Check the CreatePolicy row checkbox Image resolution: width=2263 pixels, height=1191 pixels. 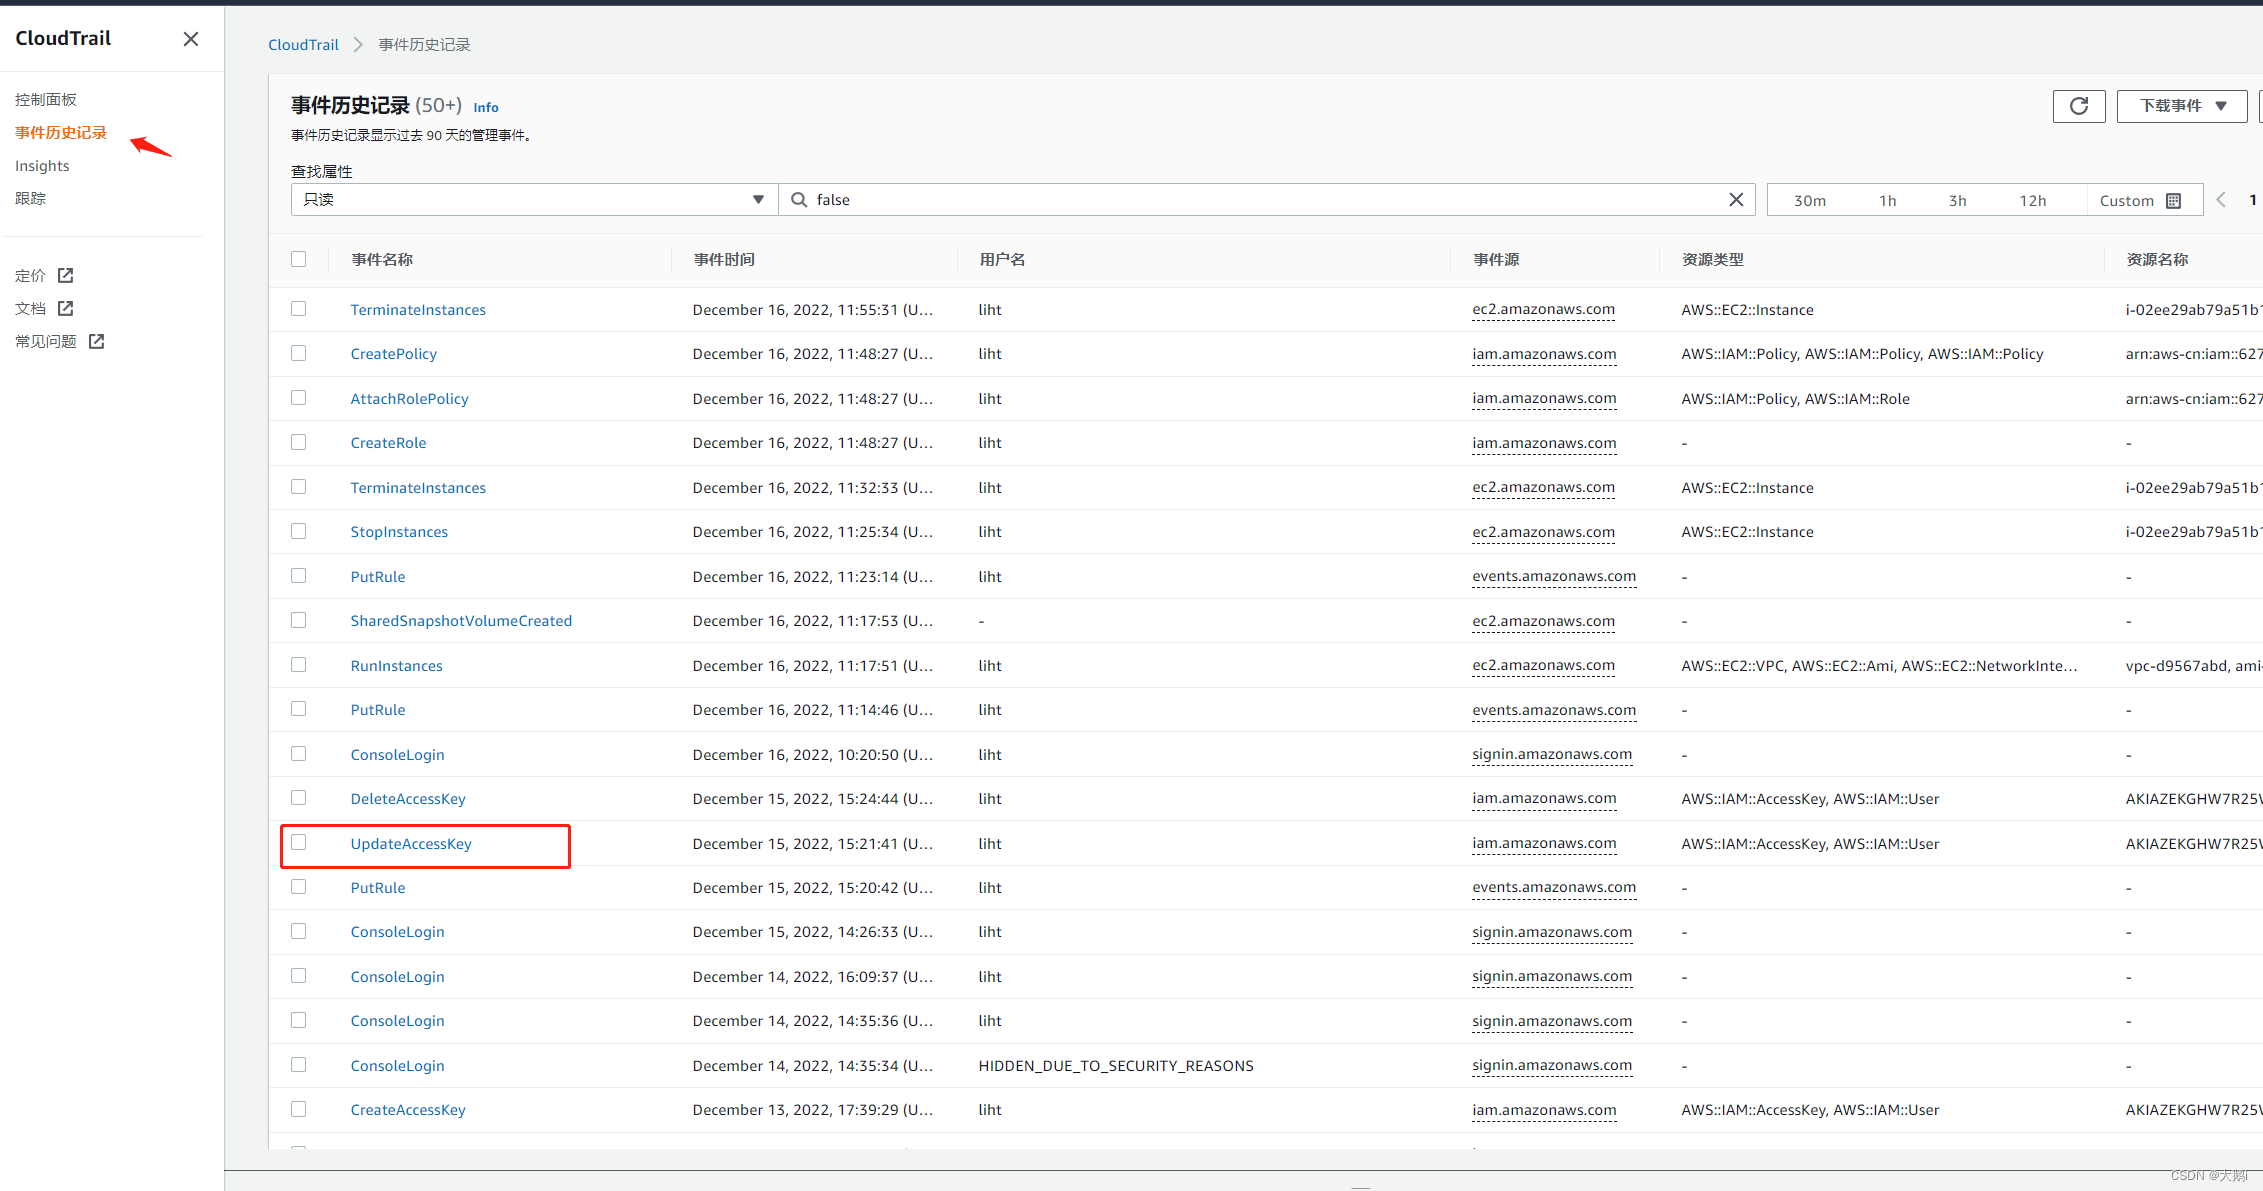pos(299,353)
